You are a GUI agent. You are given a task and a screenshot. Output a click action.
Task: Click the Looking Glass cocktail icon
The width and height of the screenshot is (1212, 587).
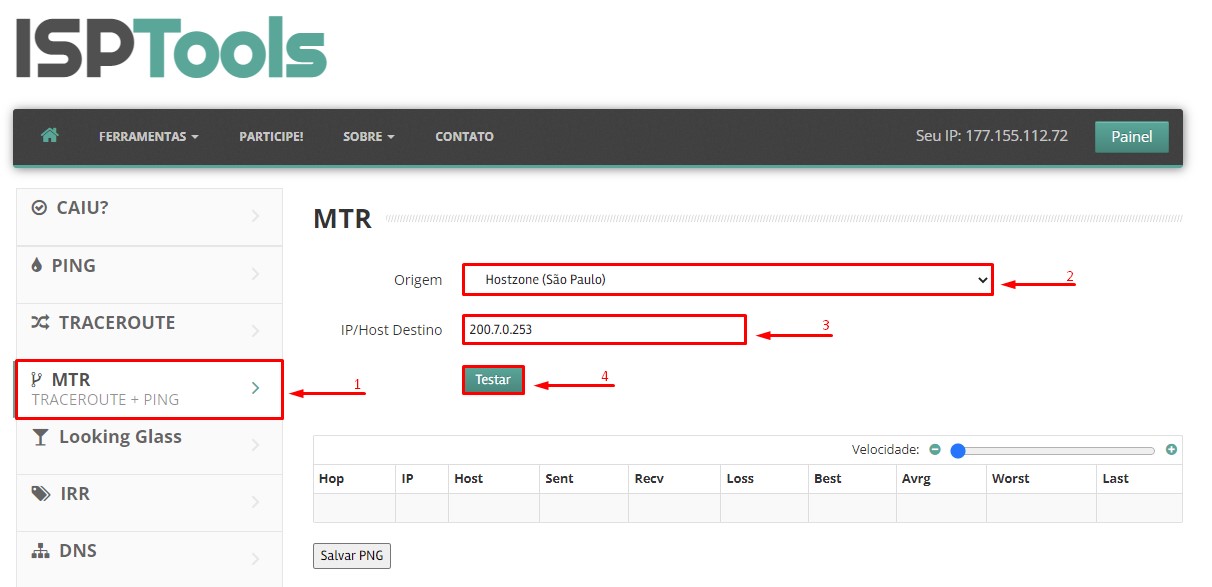(x=40, y=437)
